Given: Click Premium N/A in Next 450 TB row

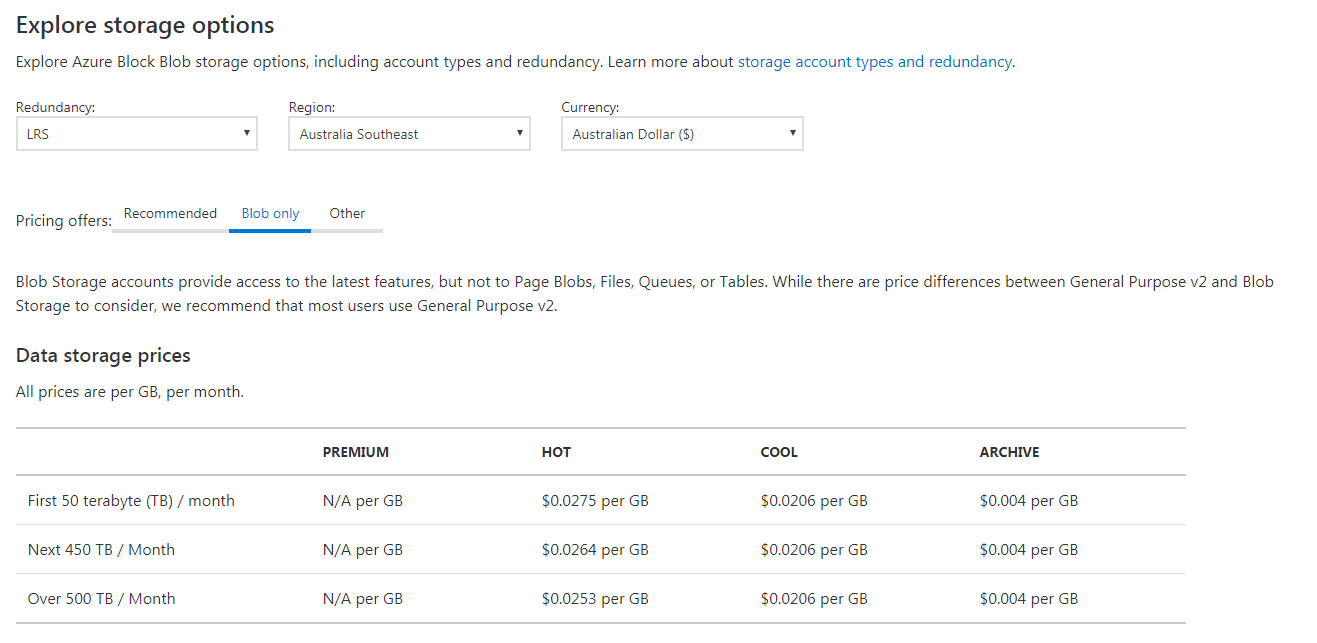Looking at the screenshot, I should pyautogui.click(x=363, y=550).
